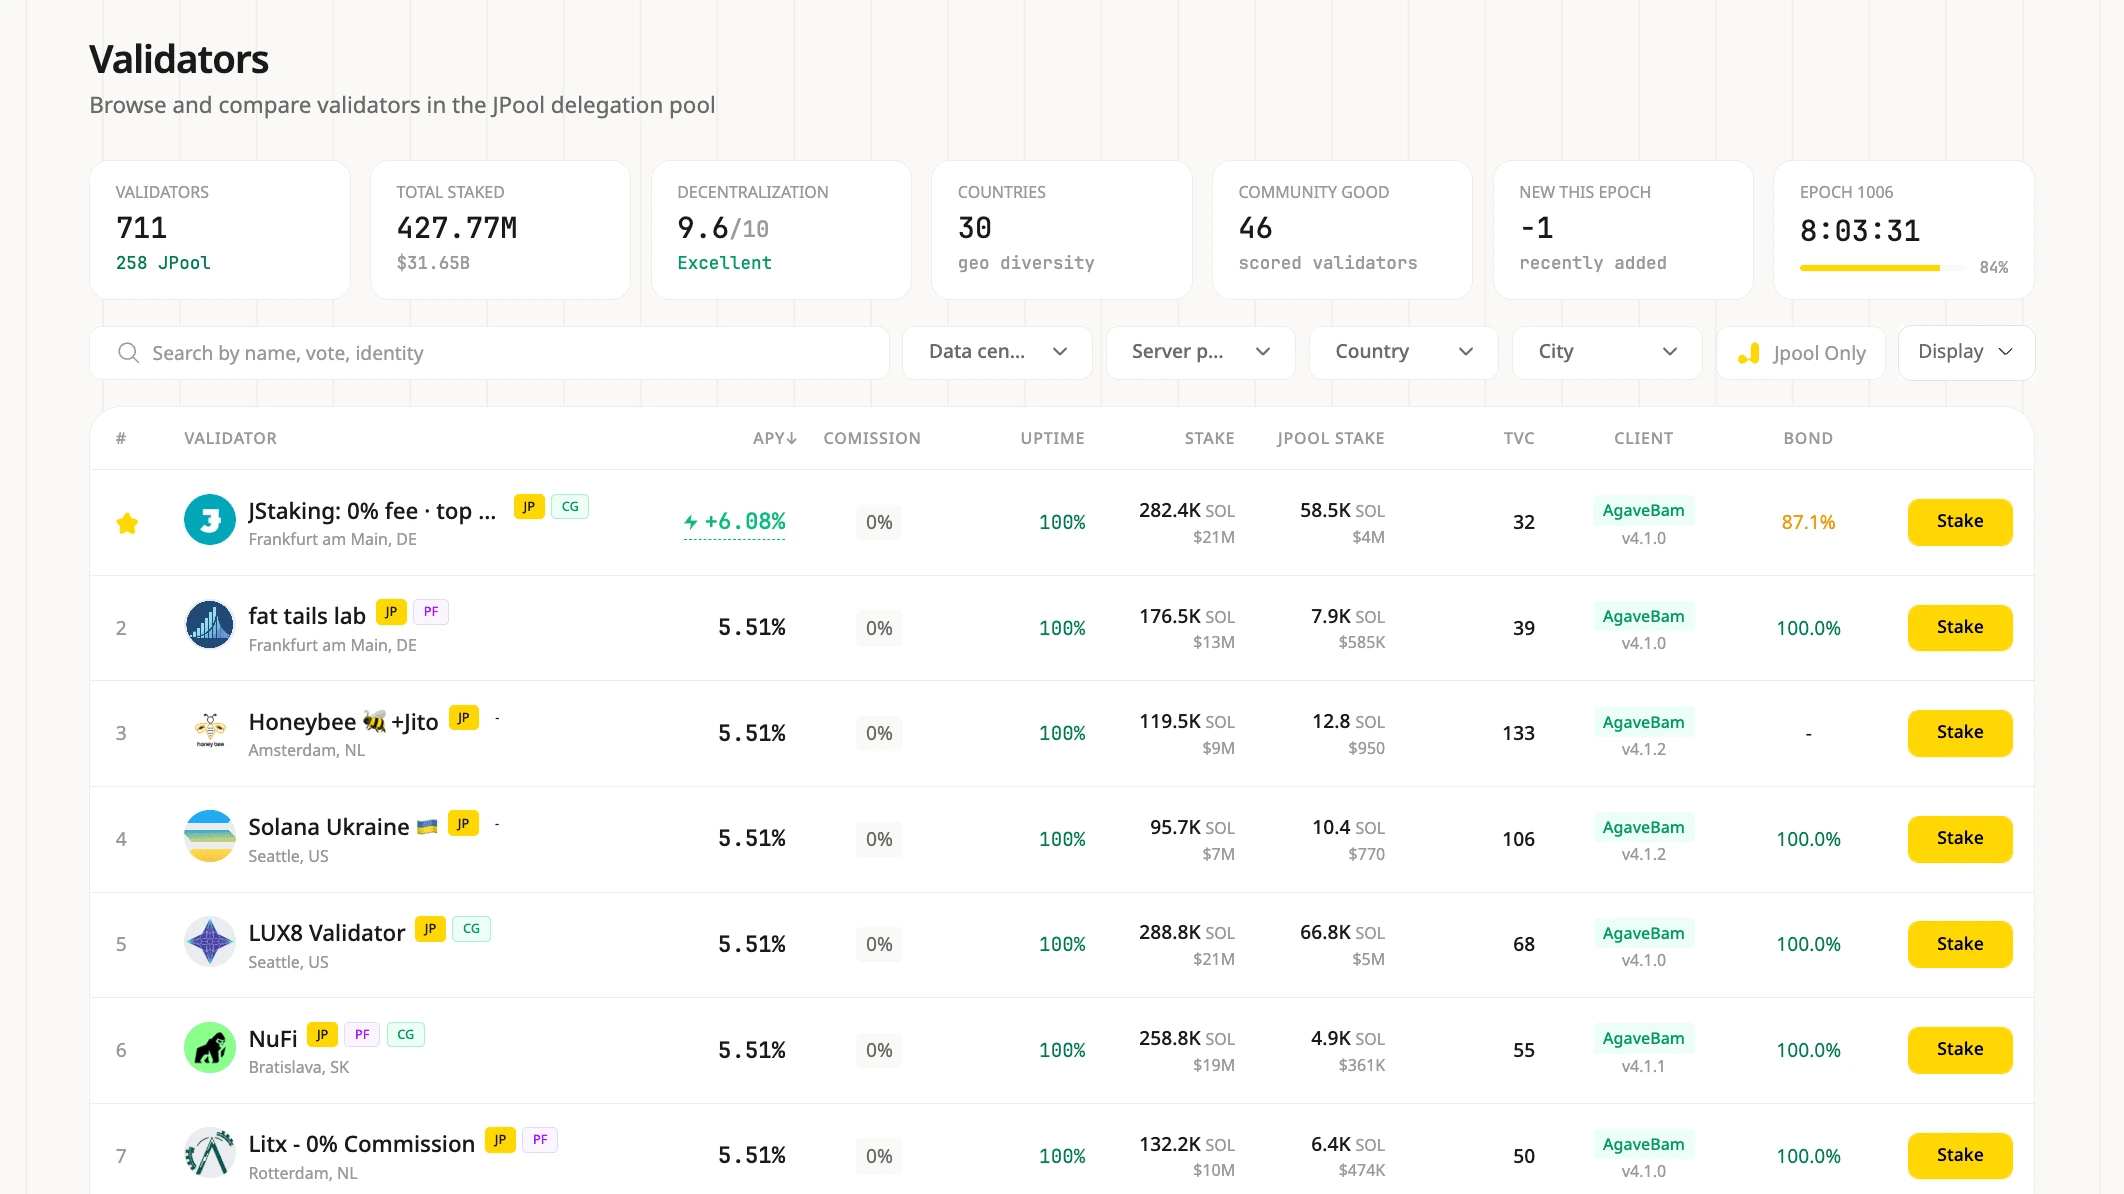Sort by the JPOOL STAKE column header
Viewport: 2124px width, 1194px height.
point(1330,438)
